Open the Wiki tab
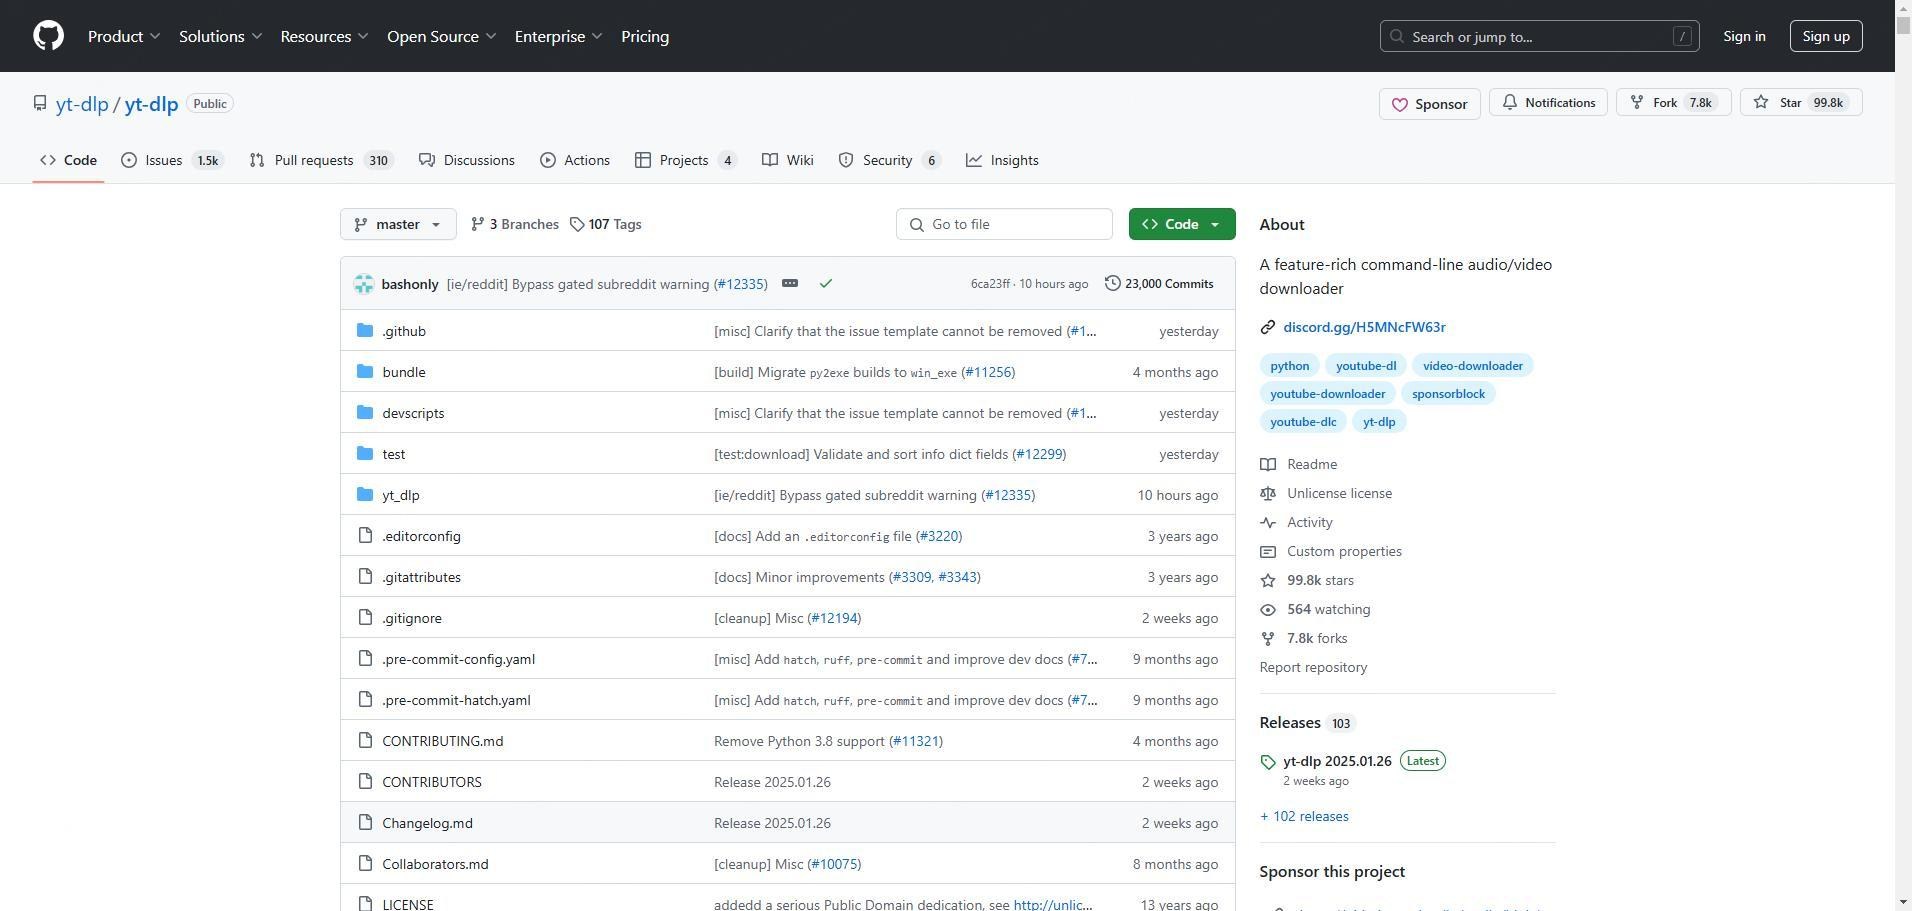Viewport: 1912px width, 911px height. click(788, 160)
